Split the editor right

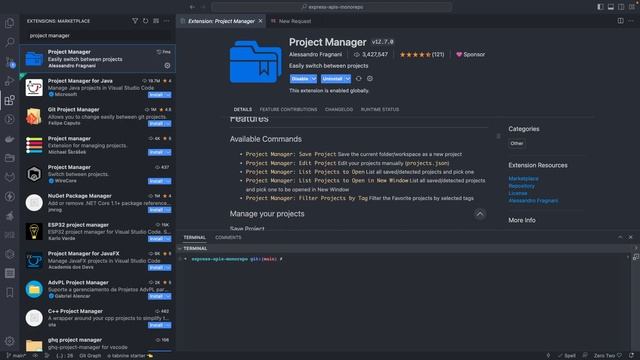[x=620, y=21]
